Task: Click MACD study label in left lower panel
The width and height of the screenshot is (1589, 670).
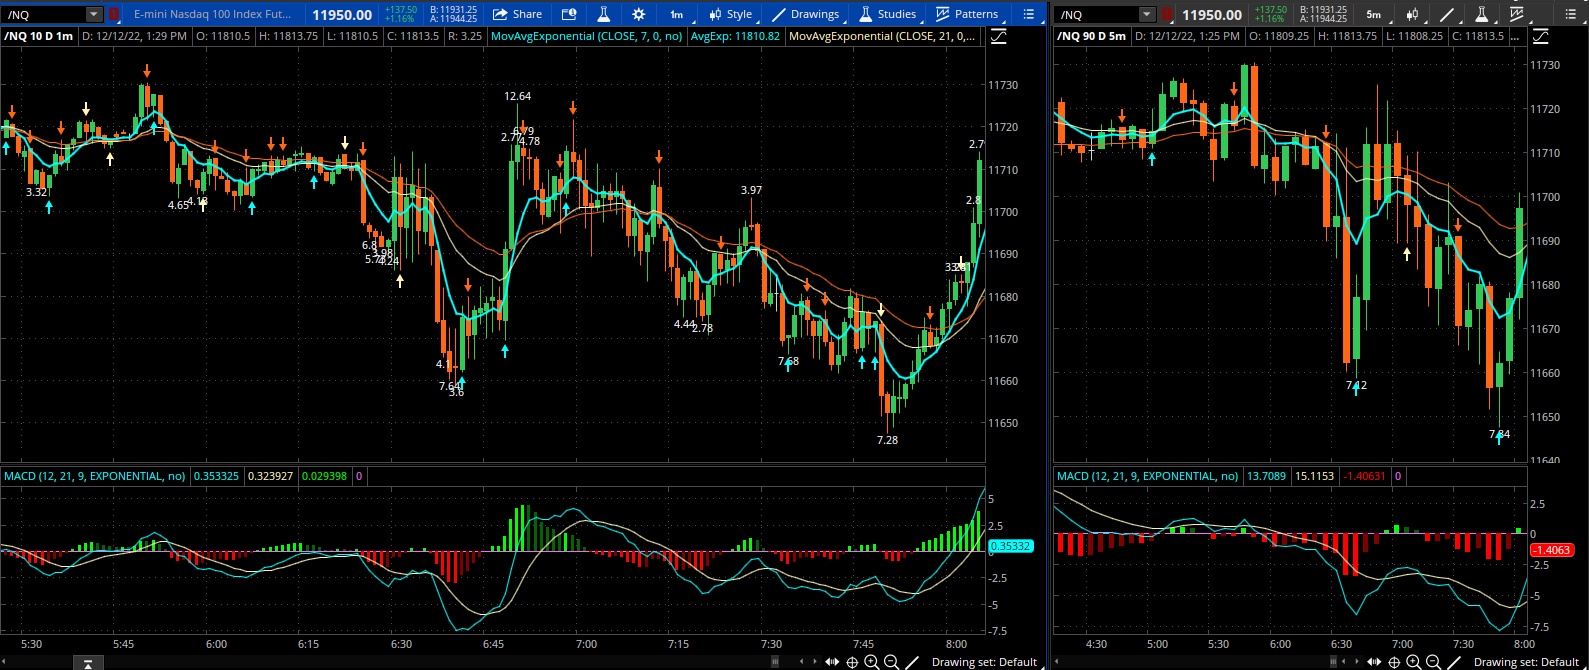Action: [95, 476]
